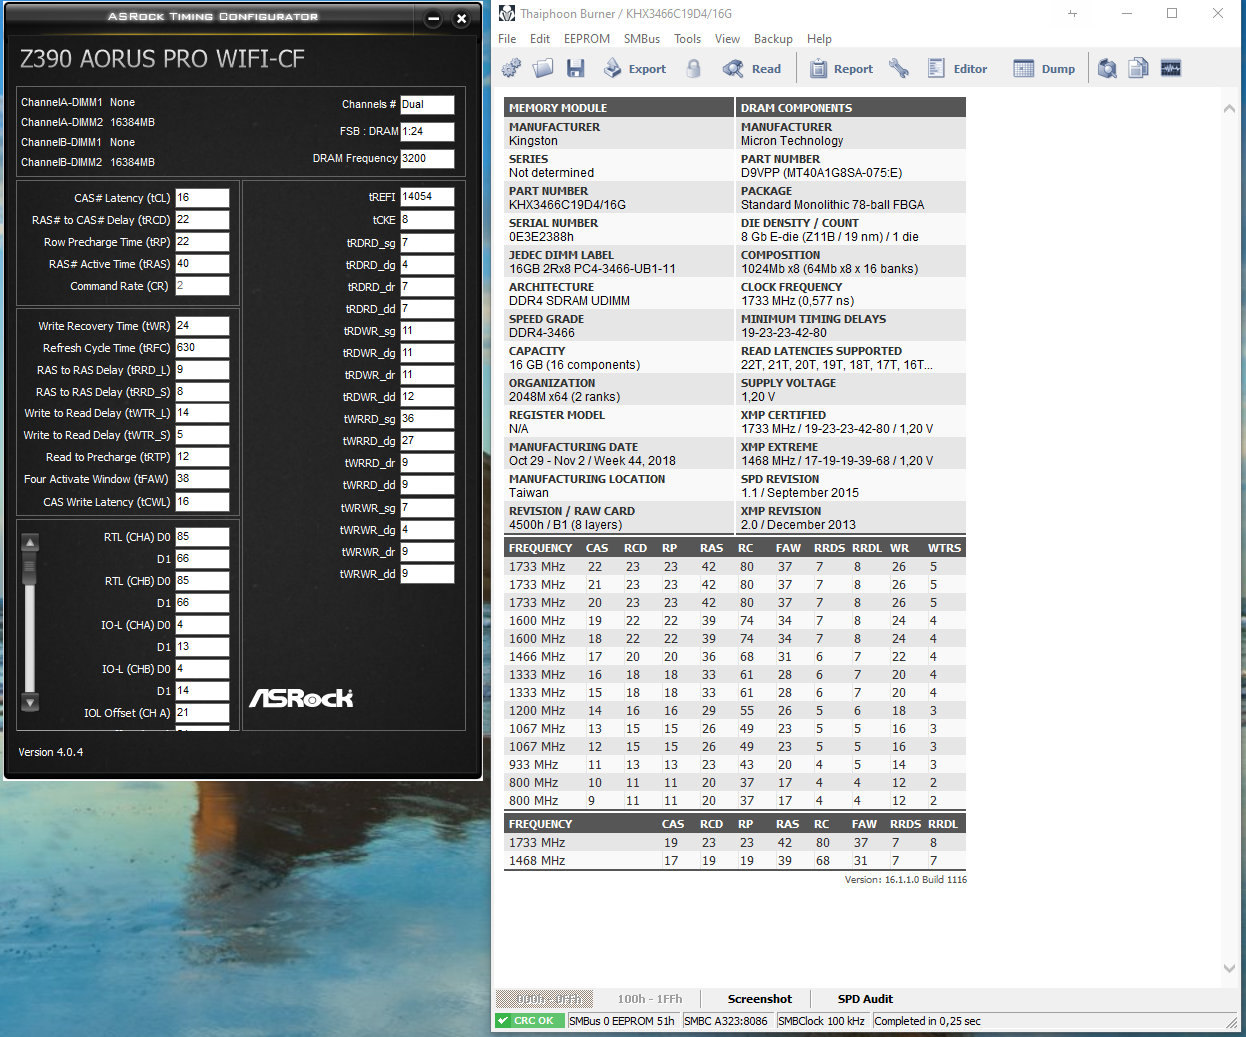The height and width of the screenshot is (1037, 1246).
Task: Click the wrench tool icon
Action: coord(899,68)
